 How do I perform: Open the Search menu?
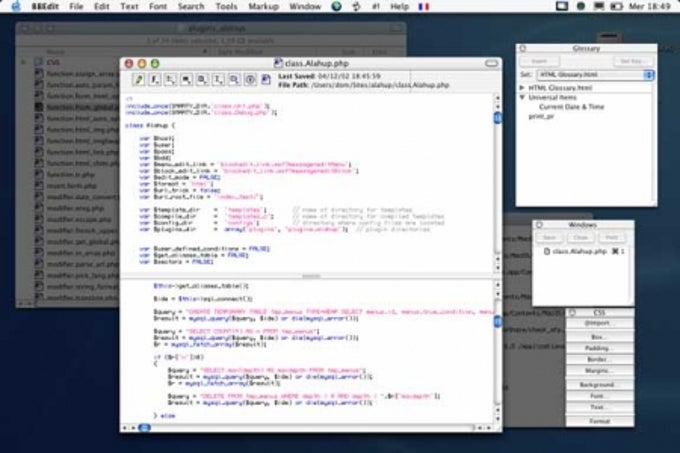point(191,7)
